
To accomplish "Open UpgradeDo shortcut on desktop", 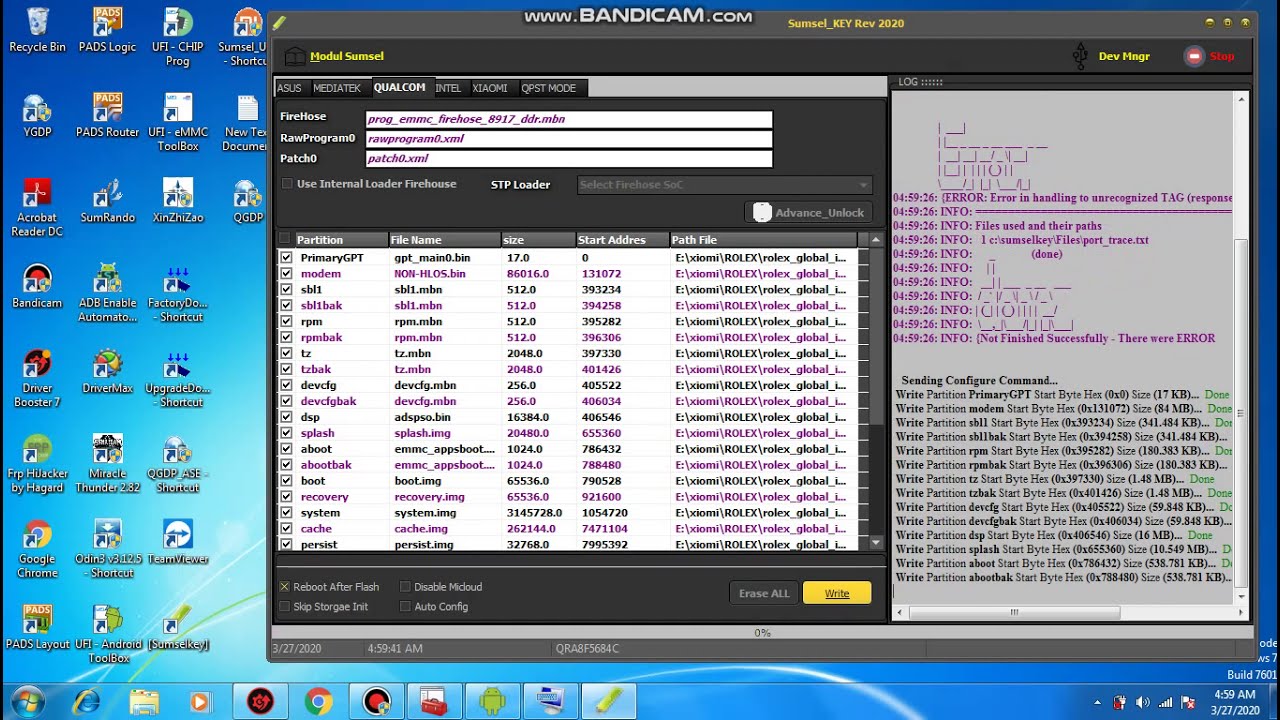I will point(177,379).
